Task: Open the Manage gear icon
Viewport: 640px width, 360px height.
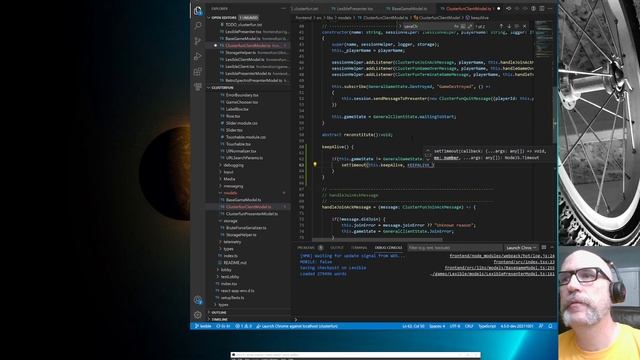Action: 198,315
